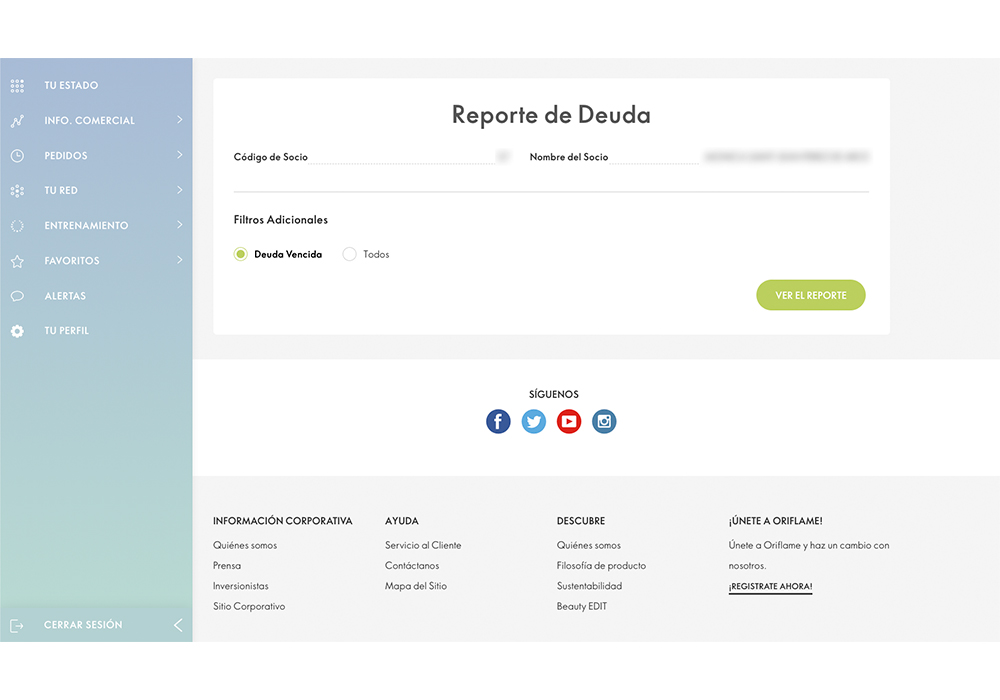This screenshot has width=1000, height=700.
Task: Select the Todos radio button
Action: pos(349,255)
